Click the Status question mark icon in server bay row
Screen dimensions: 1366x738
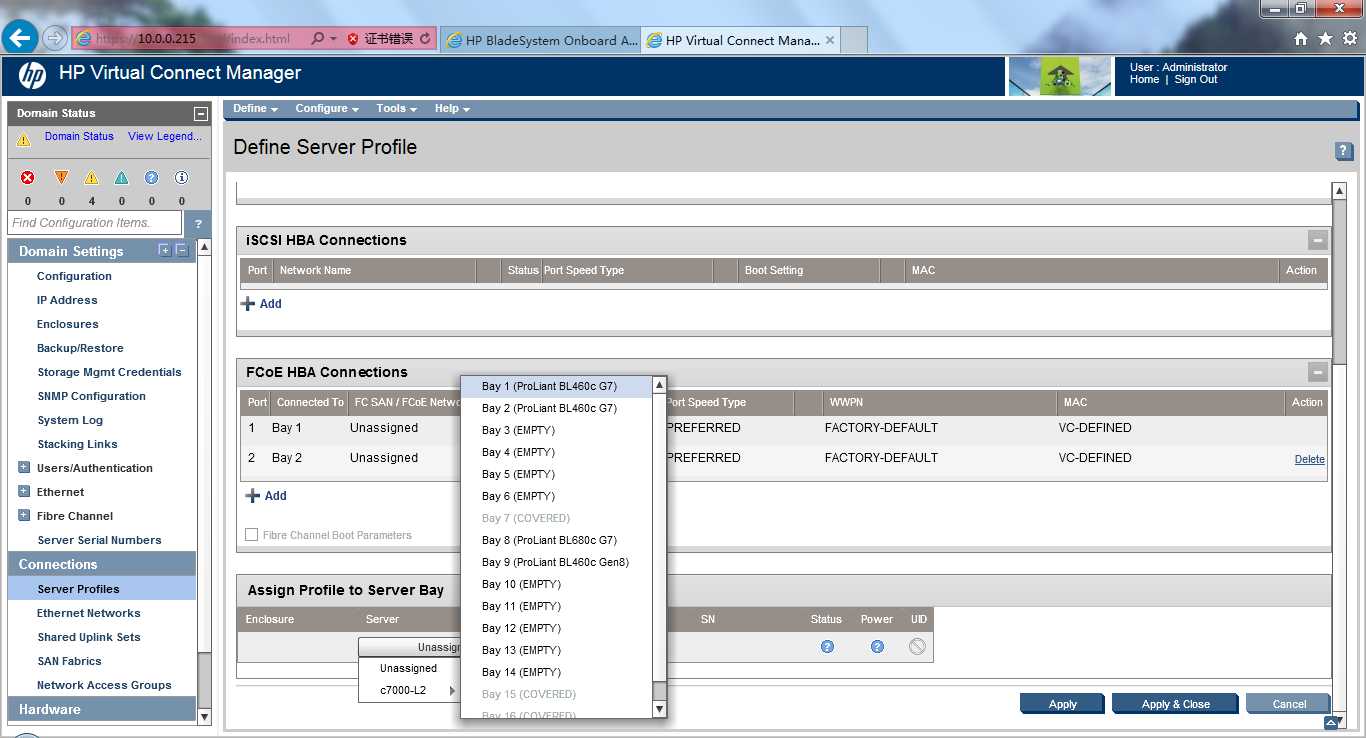(827, 647)
